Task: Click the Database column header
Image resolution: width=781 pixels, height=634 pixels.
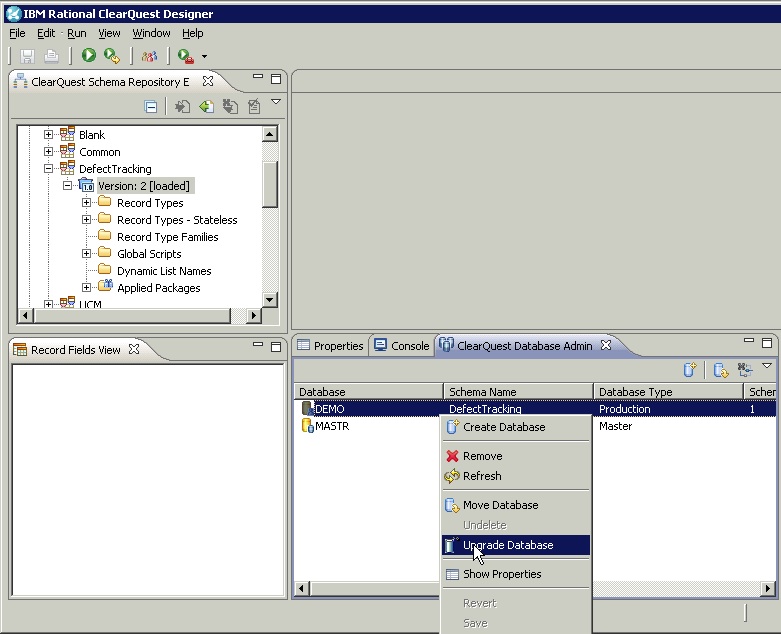Action: click(369, 391)
